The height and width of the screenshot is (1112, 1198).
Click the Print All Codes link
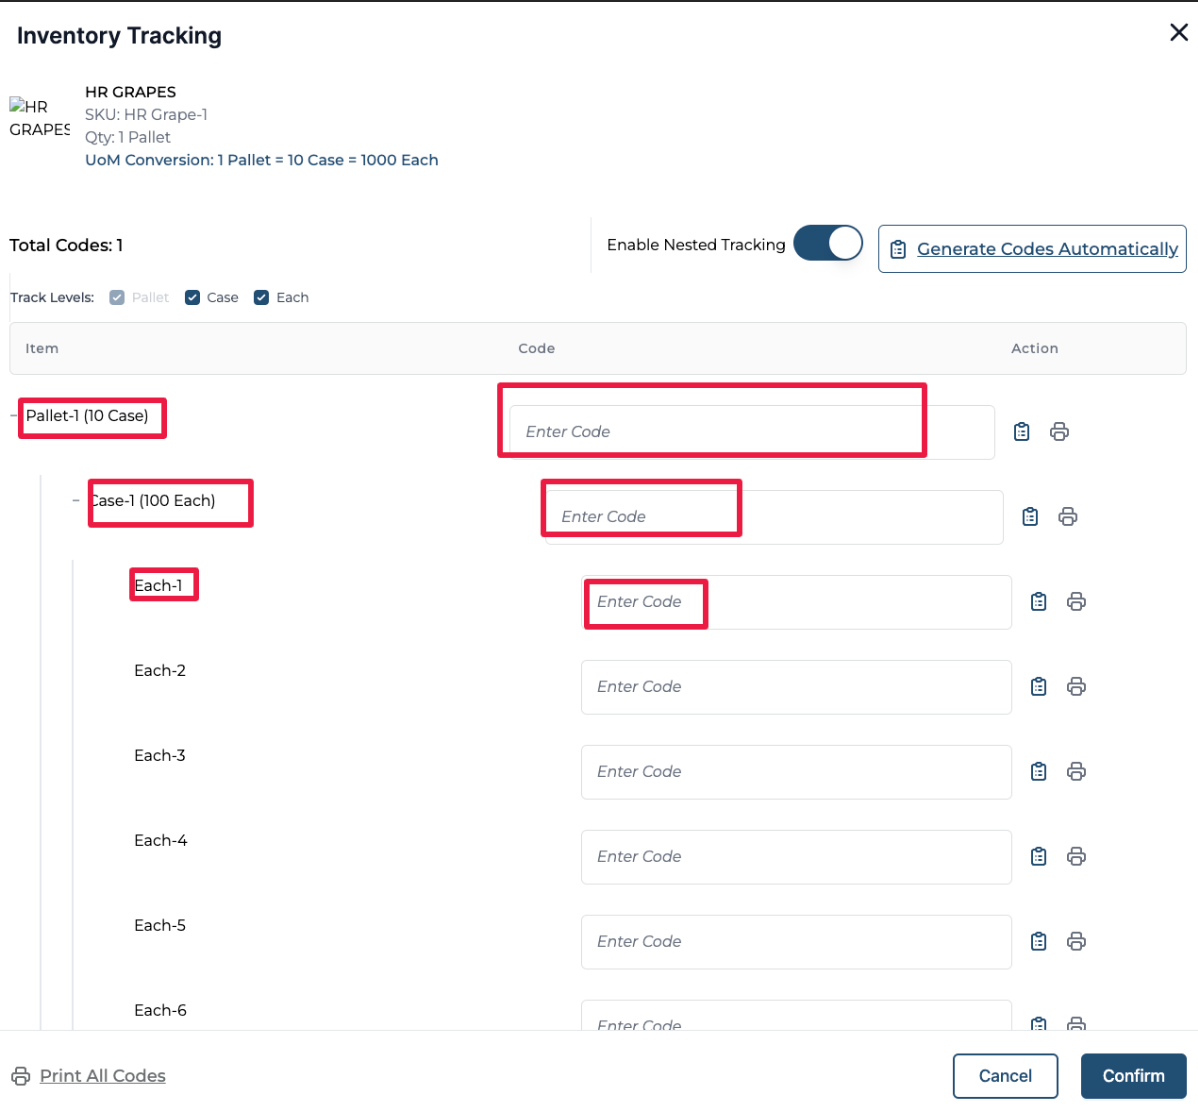(102, 1076)
